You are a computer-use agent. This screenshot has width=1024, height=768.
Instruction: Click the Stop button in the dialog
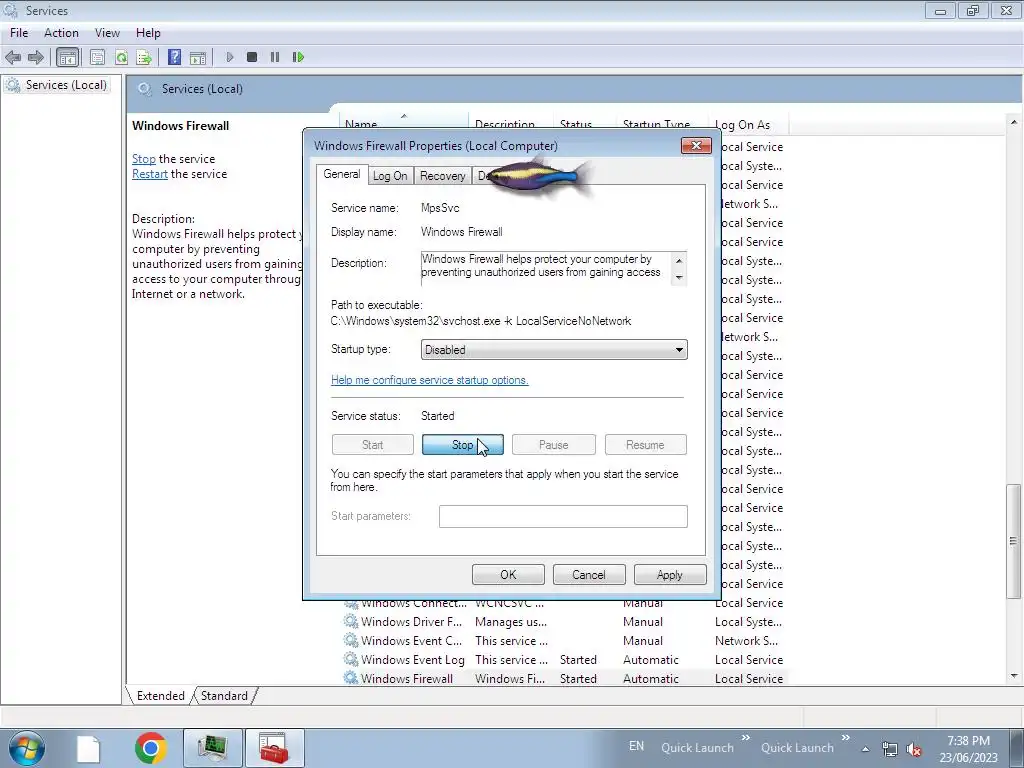462,445
